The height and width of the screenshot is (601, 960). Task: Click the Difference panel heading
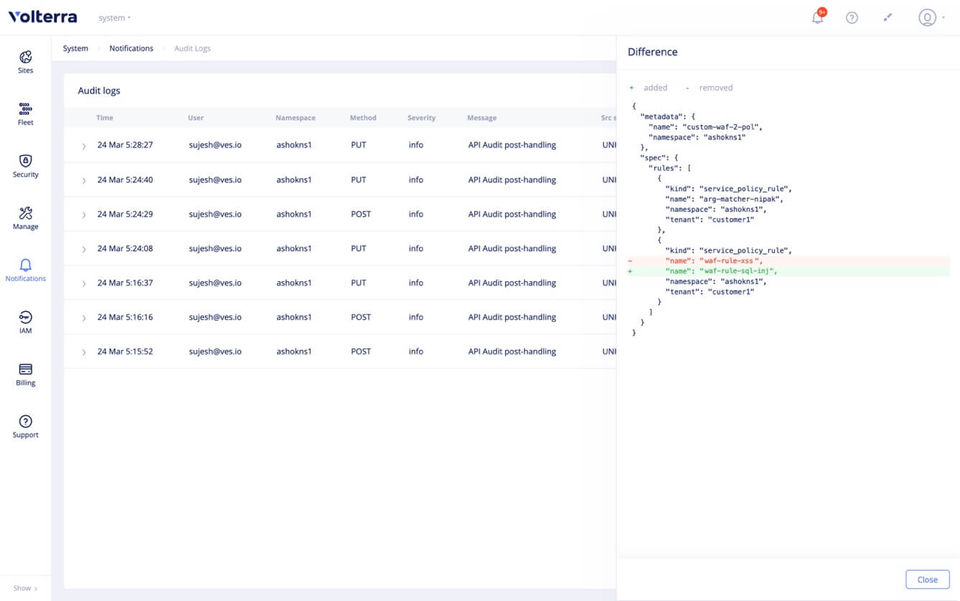653,52
